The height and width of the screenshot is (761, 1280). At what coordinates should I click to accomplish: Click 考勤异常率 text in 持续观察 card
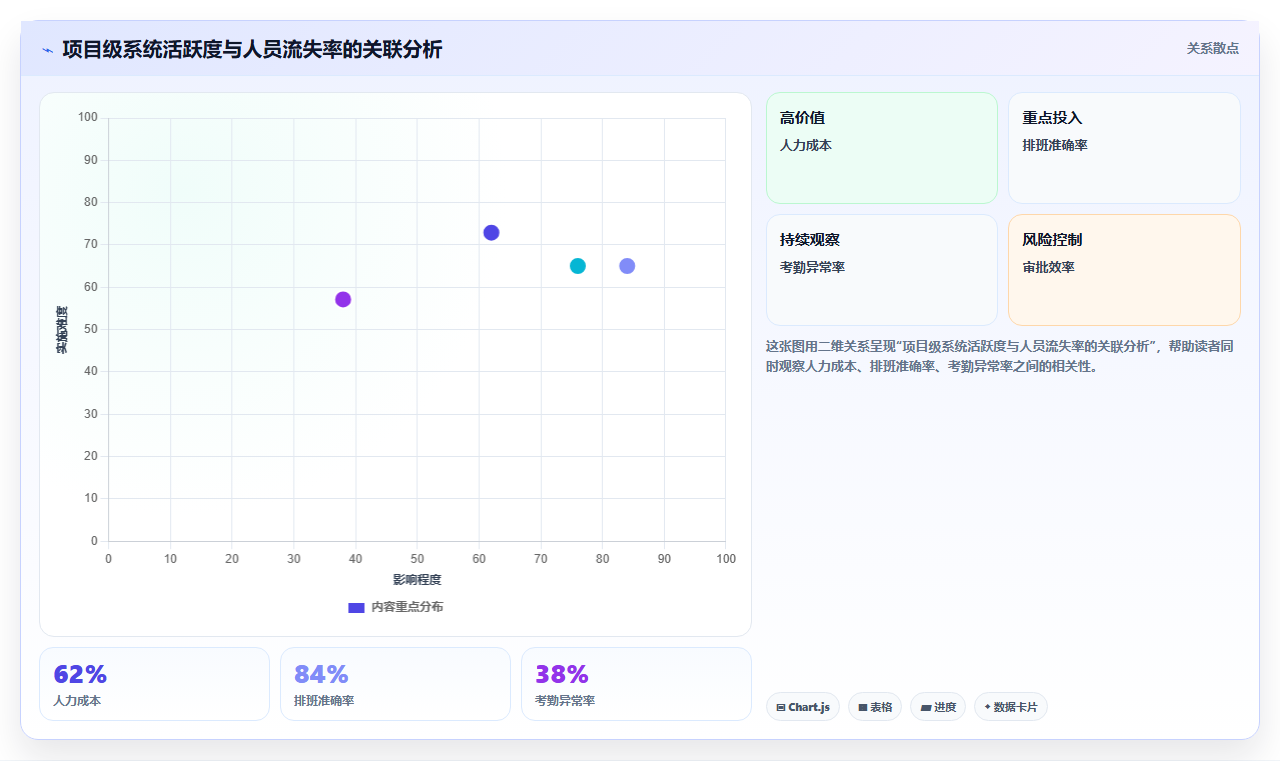coord(813,267)
